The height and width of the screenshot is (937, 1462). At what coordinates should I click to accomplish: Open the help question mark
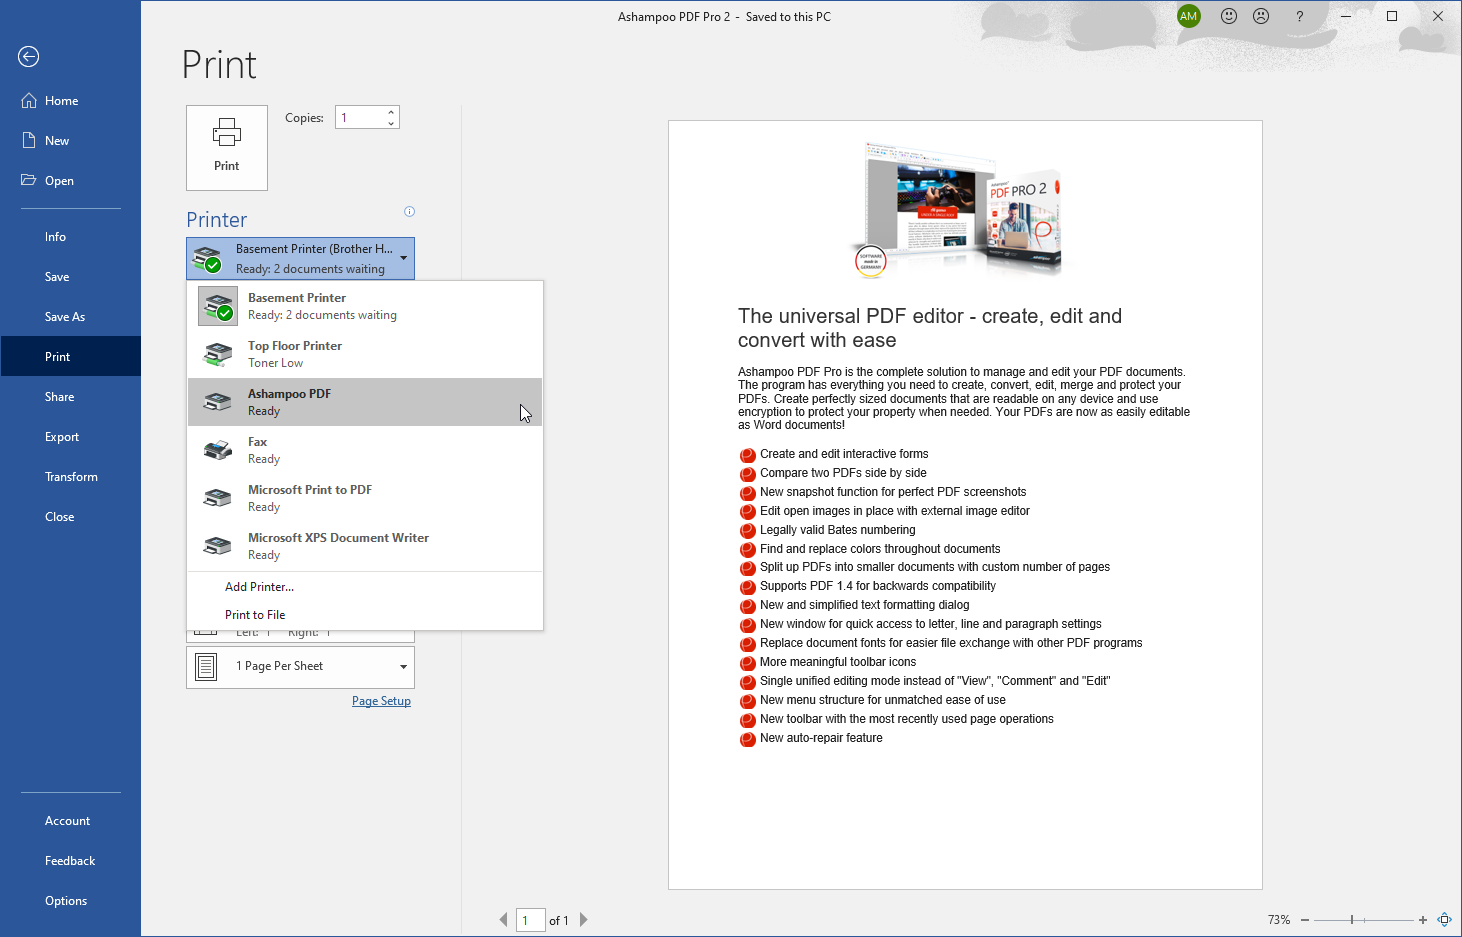[x=1299, y=17]
